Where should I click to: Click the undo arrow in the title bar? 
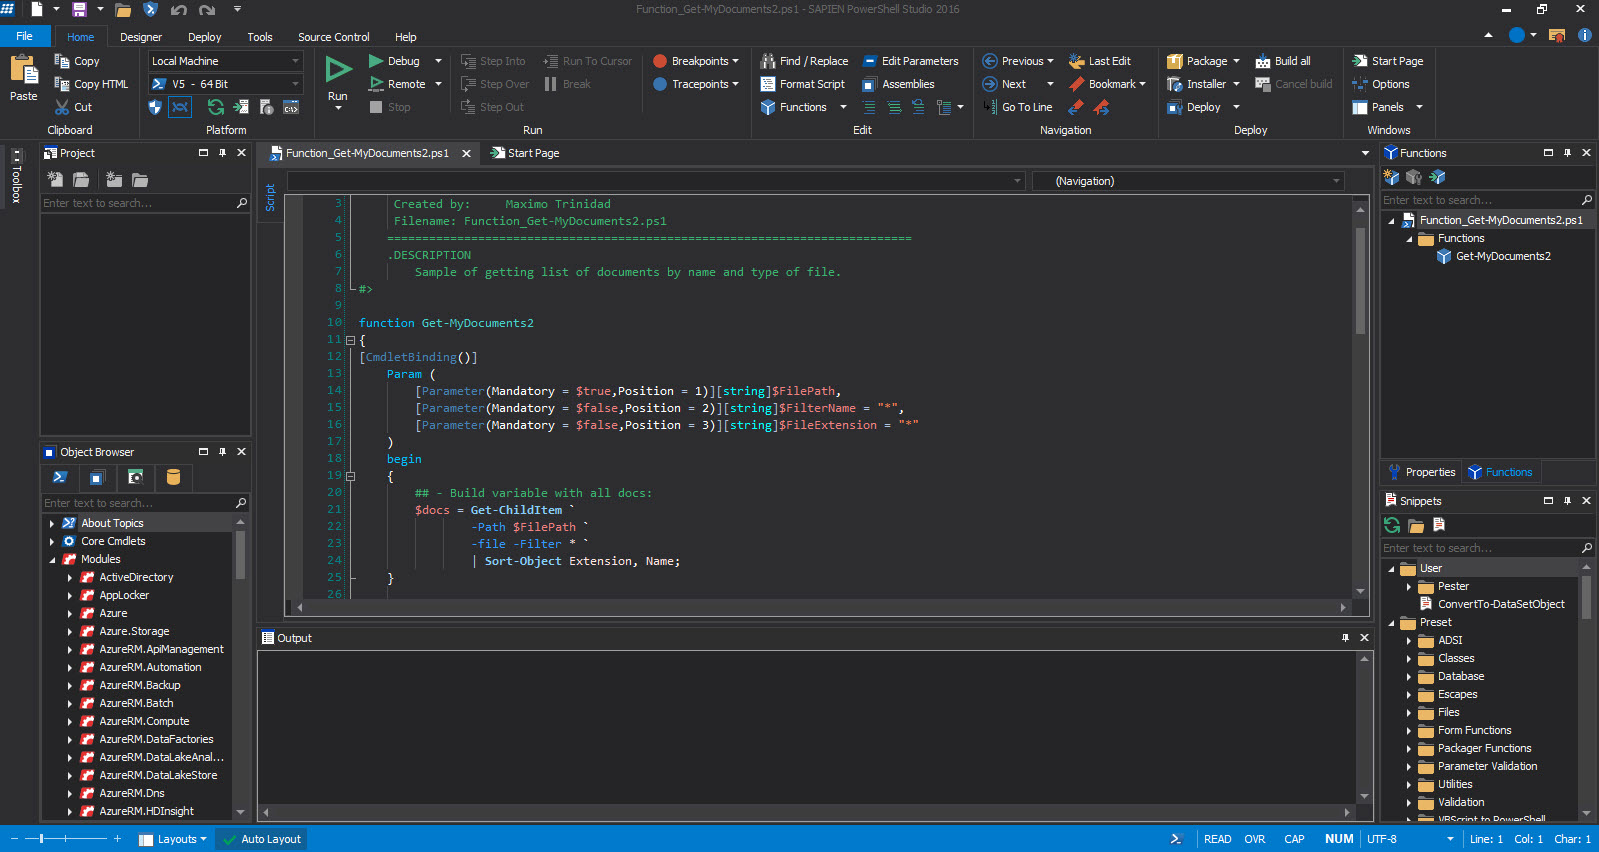pyautogui.click(x=179, y=10)
